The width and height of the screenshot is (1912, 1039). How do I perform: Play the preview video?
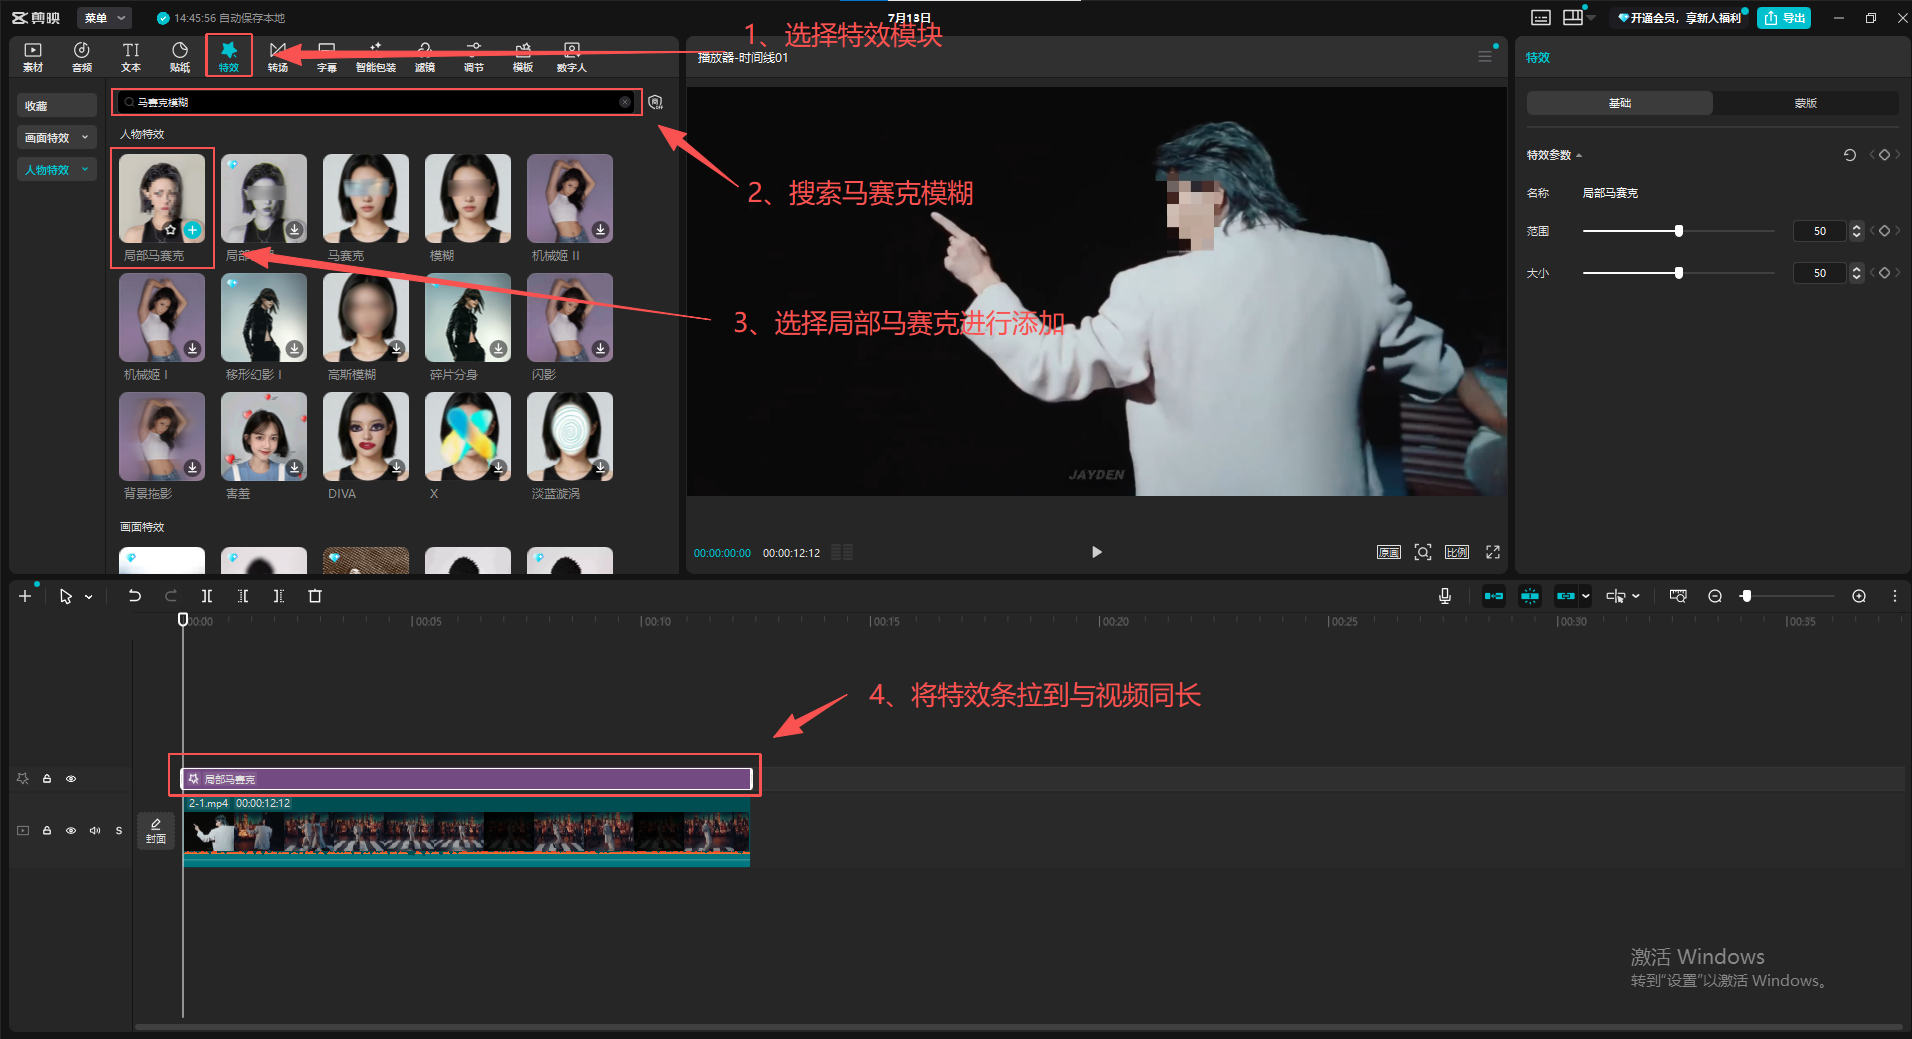pyautogui.click(x=1097, y=552)
